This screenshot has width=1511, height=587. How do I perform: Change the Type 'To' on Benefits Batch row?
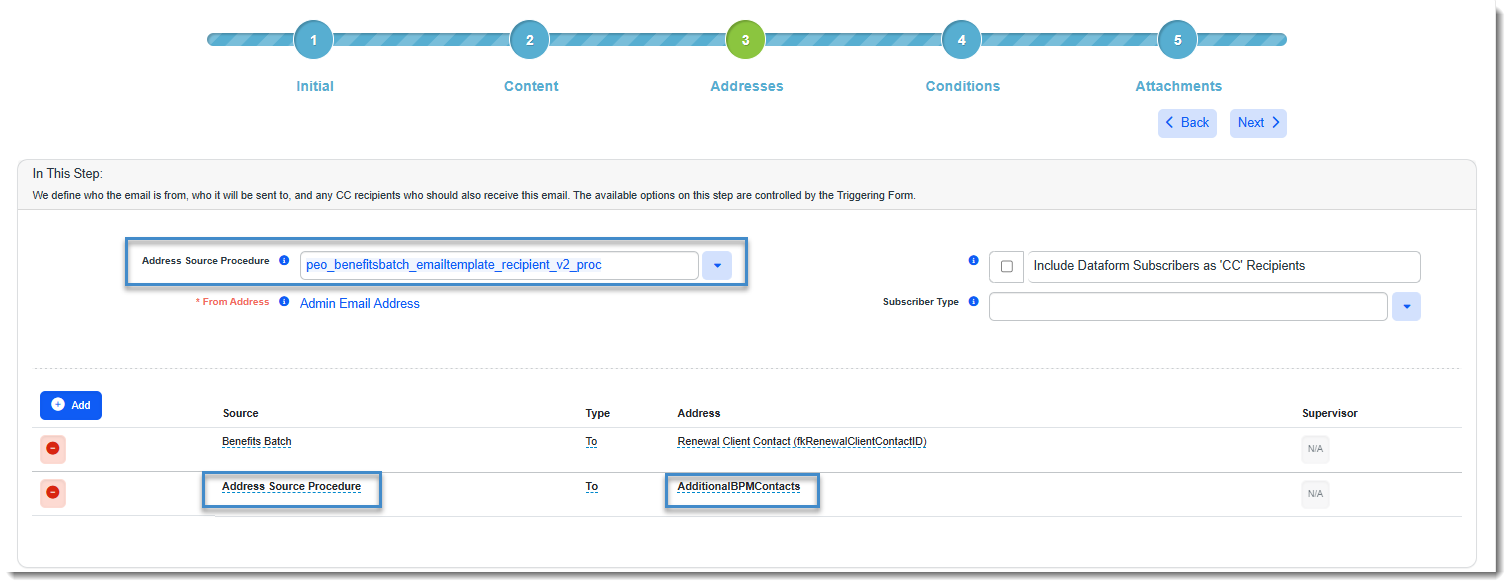point(592,441)
